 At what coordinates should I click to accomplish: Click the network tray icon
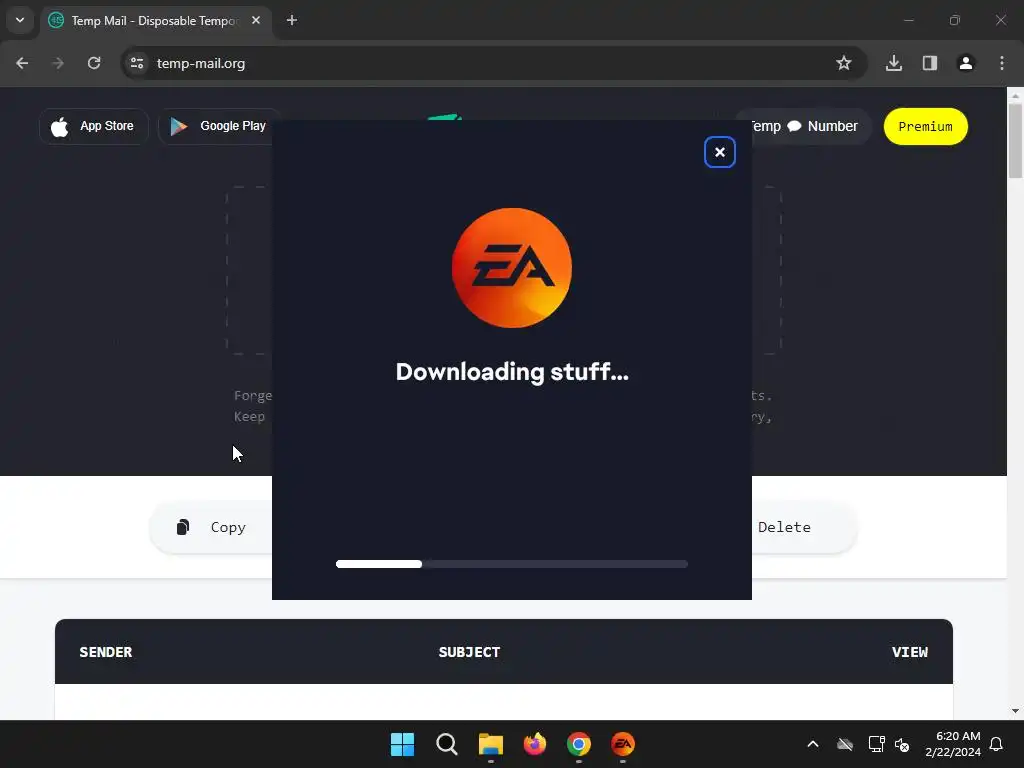[x=876, y=744]
